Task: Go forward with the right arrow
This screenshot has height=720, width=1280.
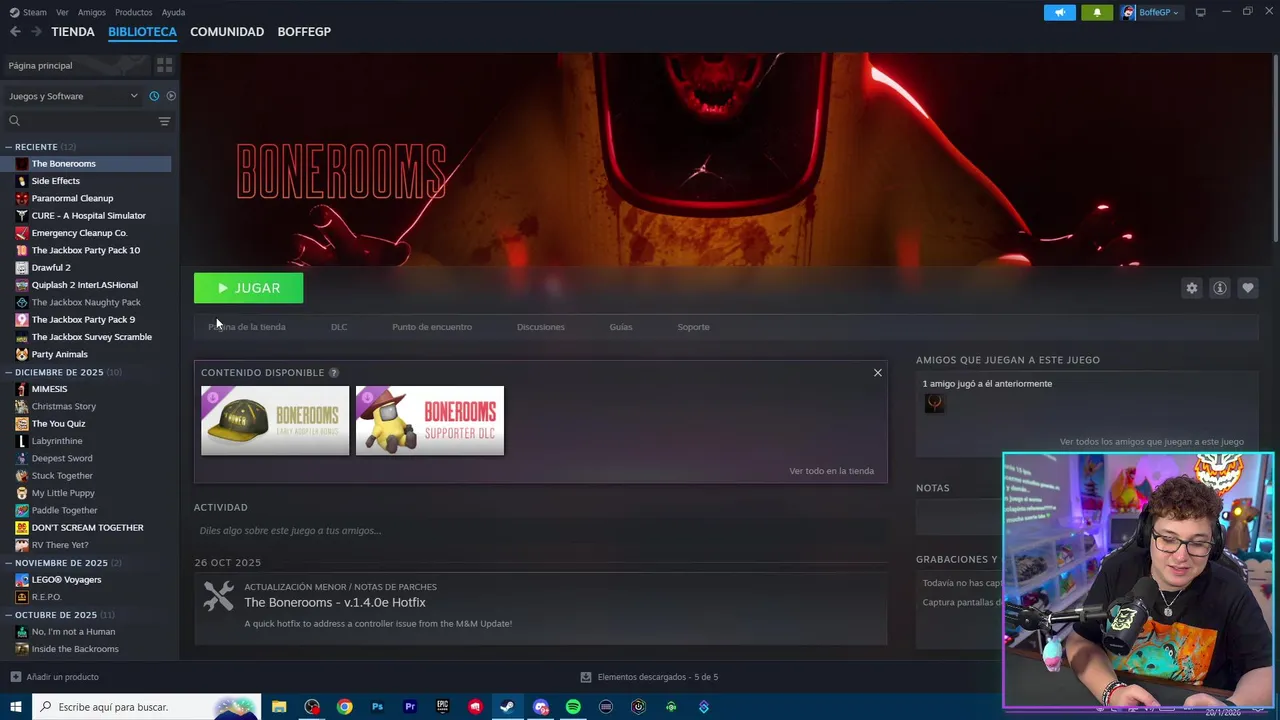Action: click(x=36, y=32)
